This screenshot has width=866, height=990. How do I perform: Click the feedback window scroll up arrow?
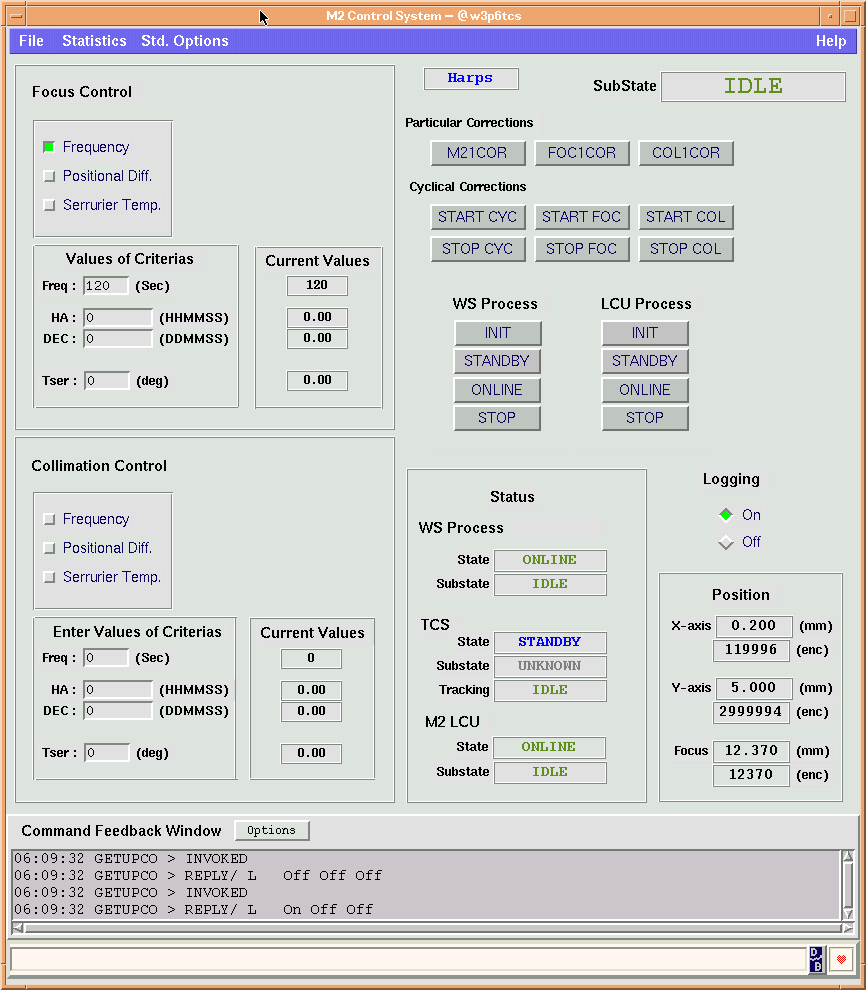coord(847,856)
